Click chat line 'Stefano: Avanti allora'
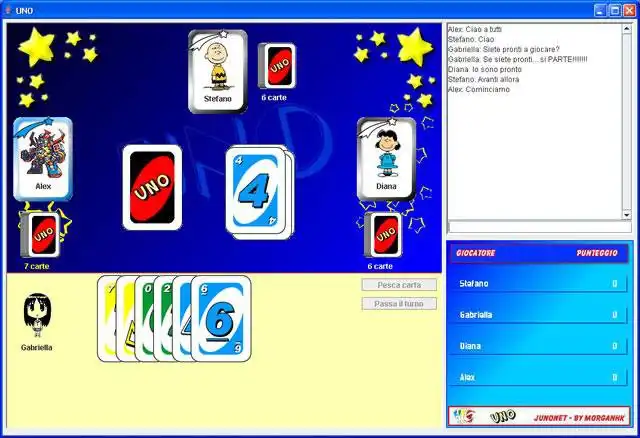This screenshot has height=438, width=640. (484, 79)
